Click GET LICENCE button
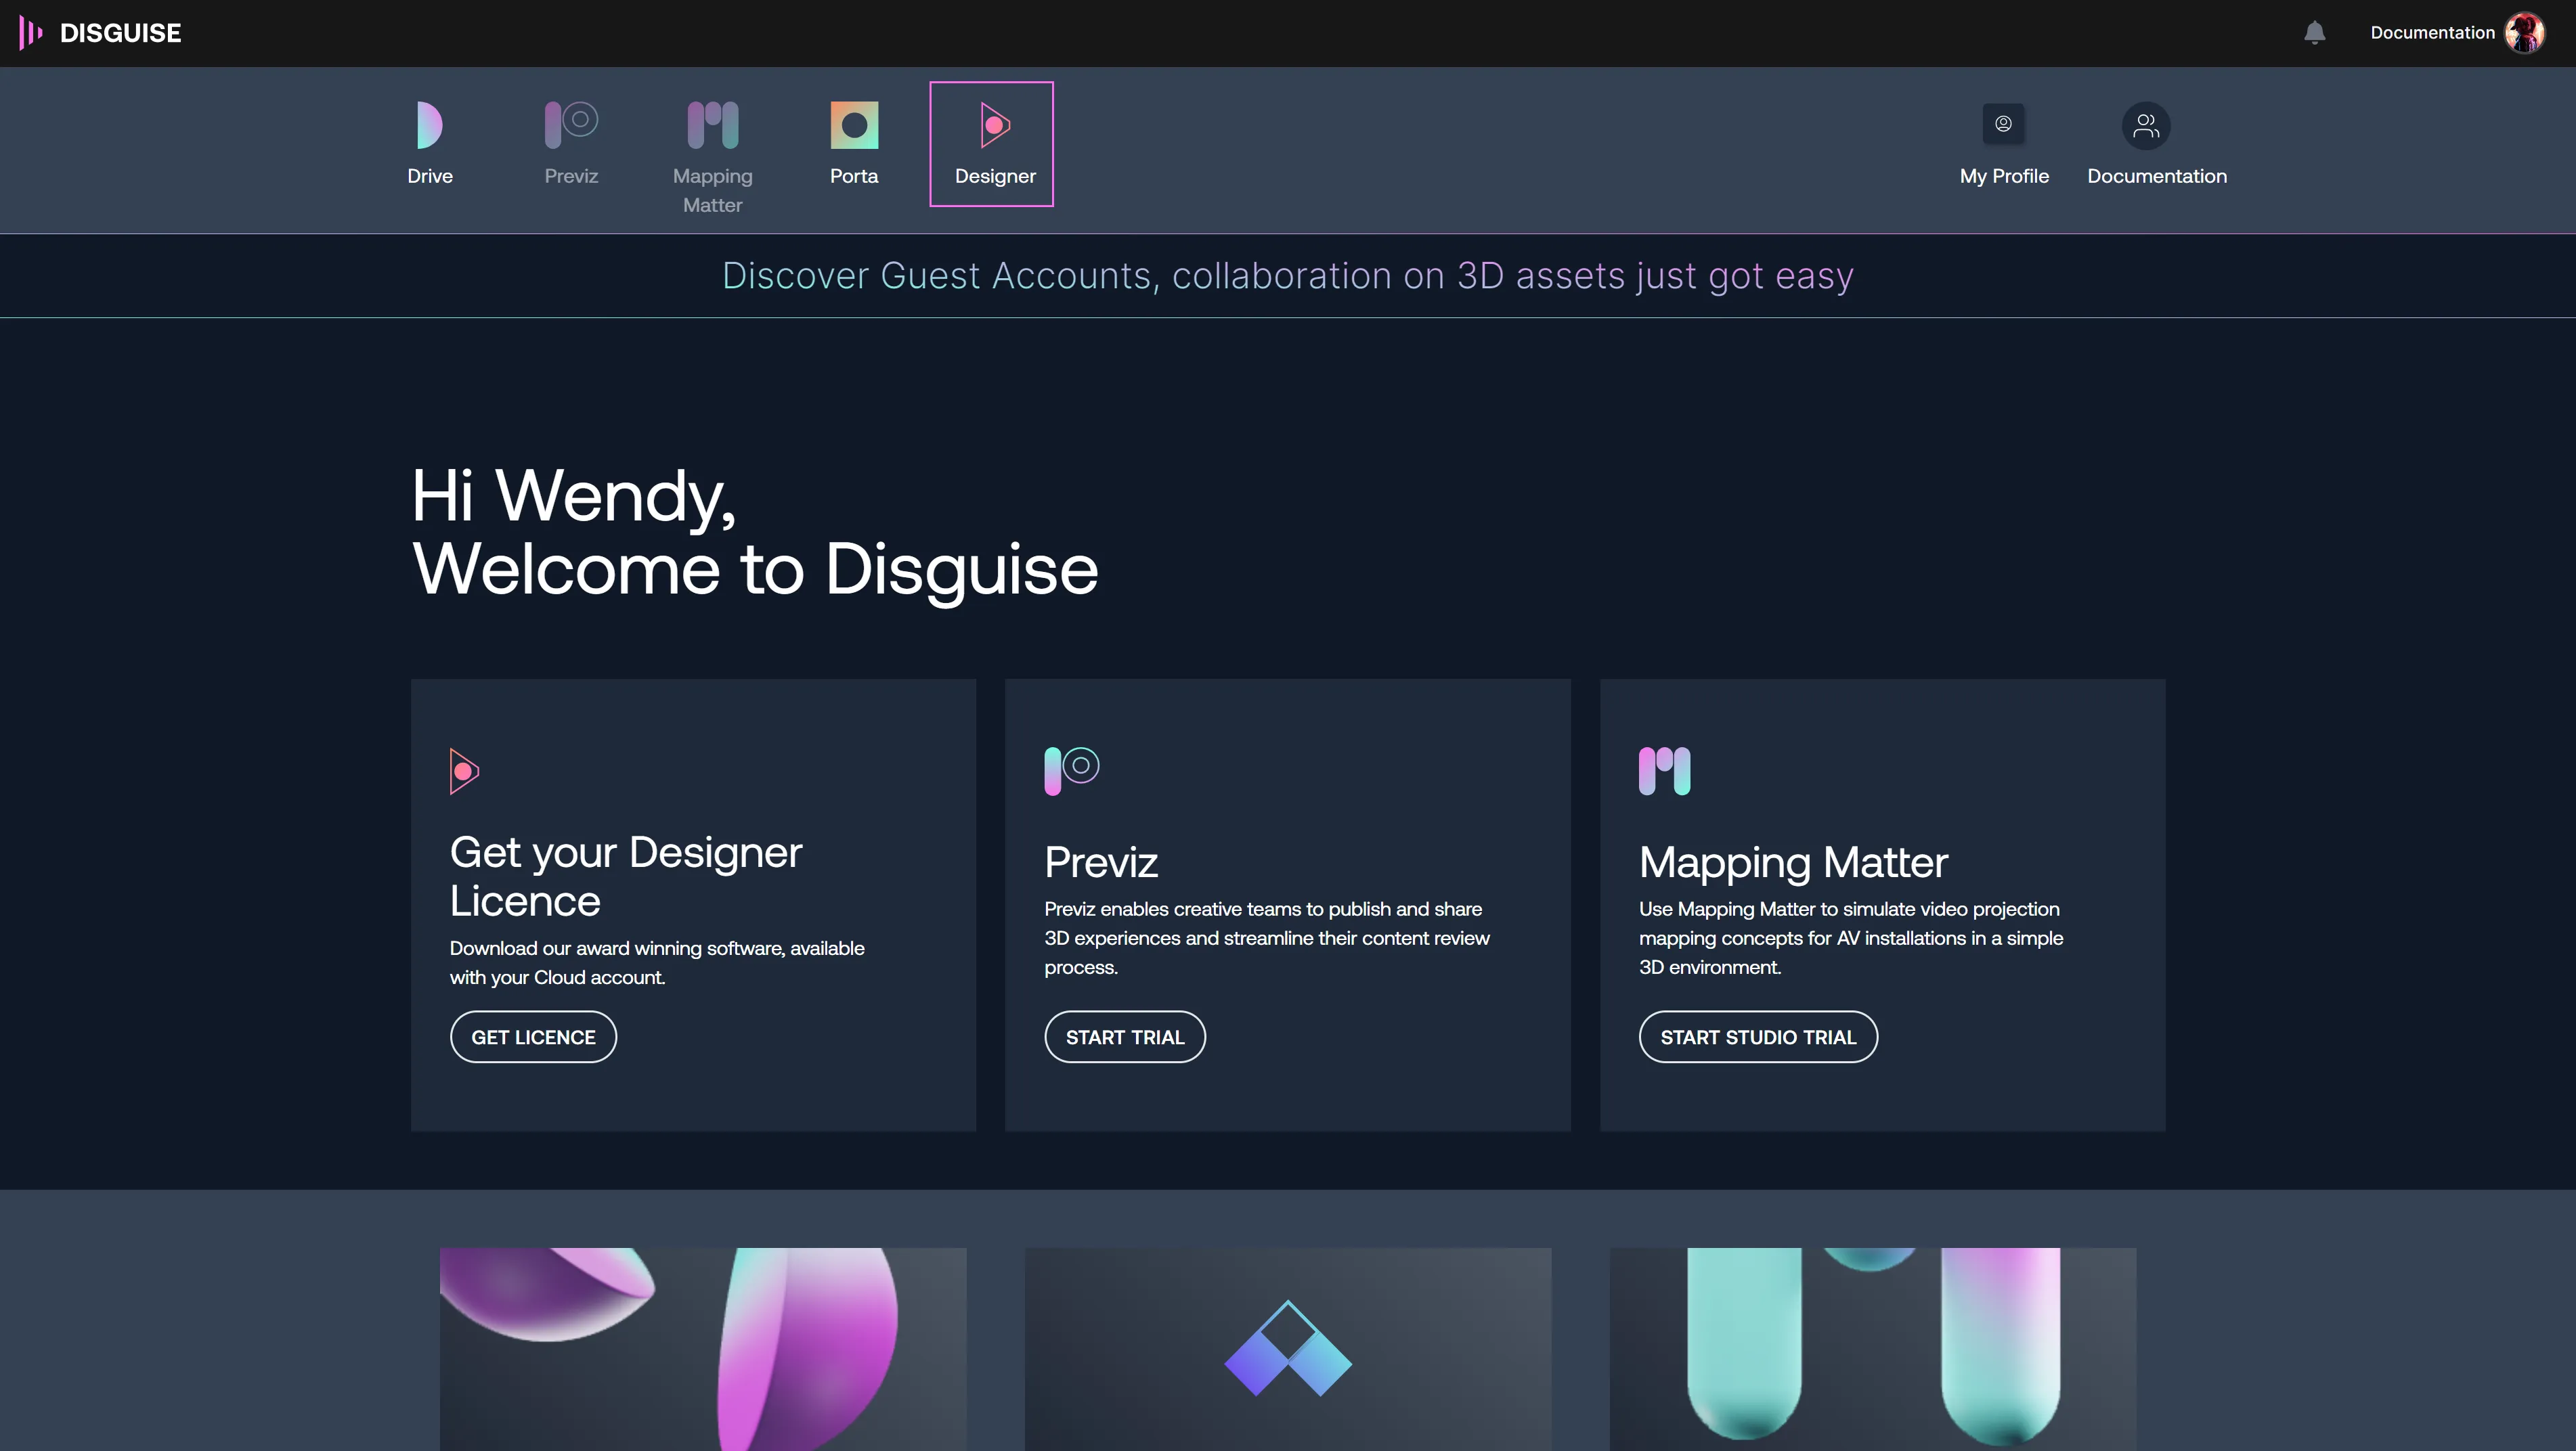 (x=533, y=1036)
